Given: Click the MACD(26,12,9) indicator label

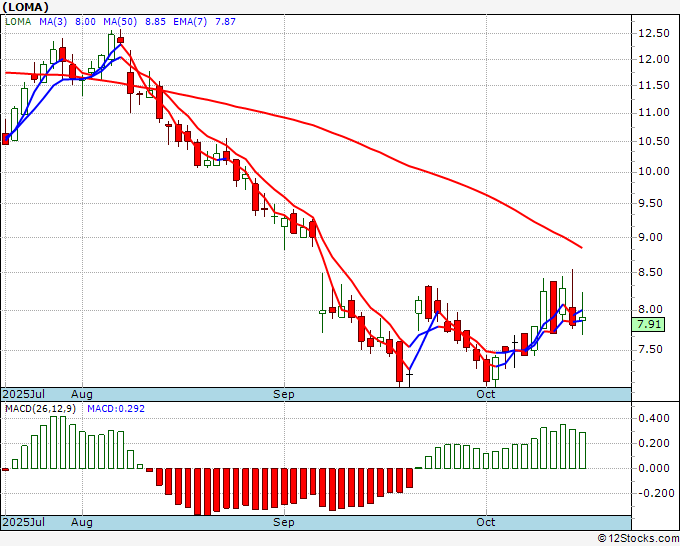Looking at the screenshot, I should click(40, 409).
